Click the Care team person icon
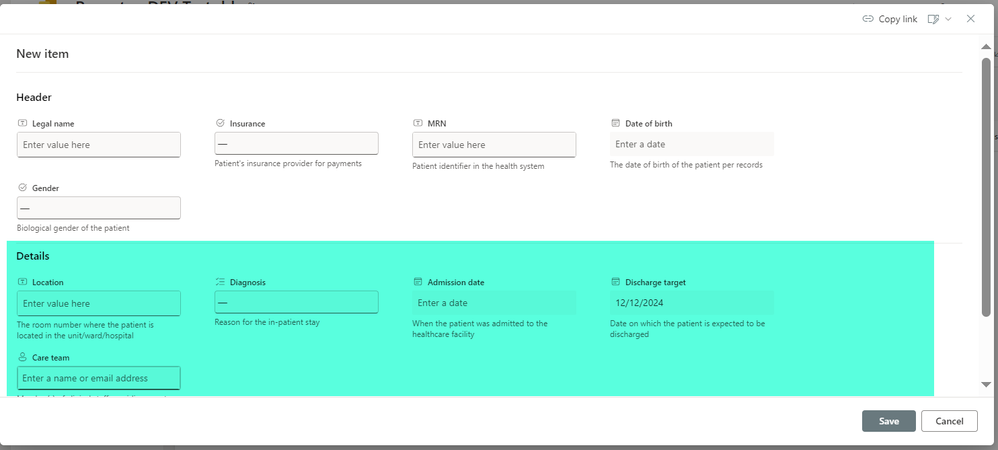Image resolution: width=998 pixels, height=450 pixels. pyautogui.click(x=22, y=357)
